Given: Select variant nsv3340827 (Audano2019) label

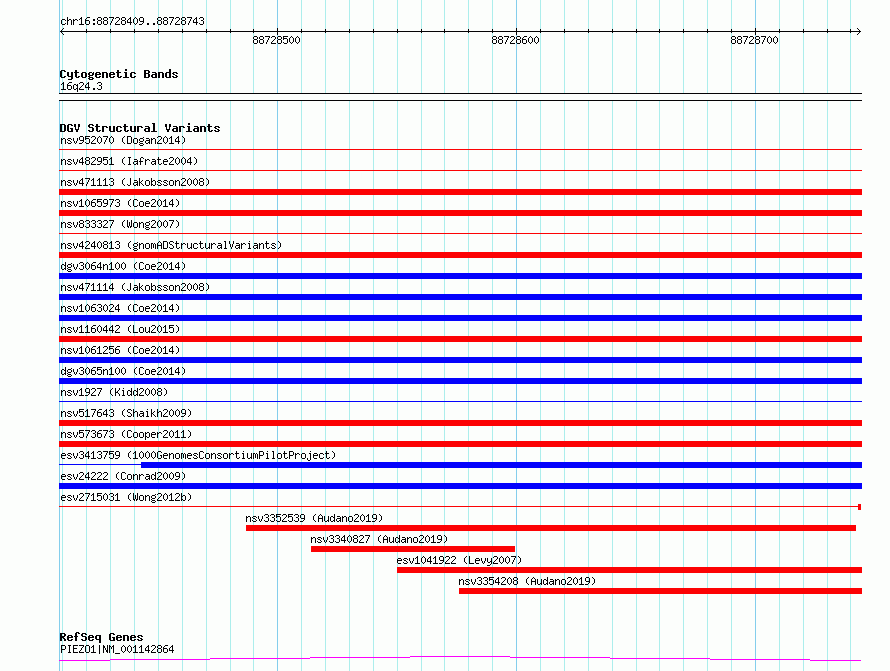Looking at the screenshot, I should 379,539.
